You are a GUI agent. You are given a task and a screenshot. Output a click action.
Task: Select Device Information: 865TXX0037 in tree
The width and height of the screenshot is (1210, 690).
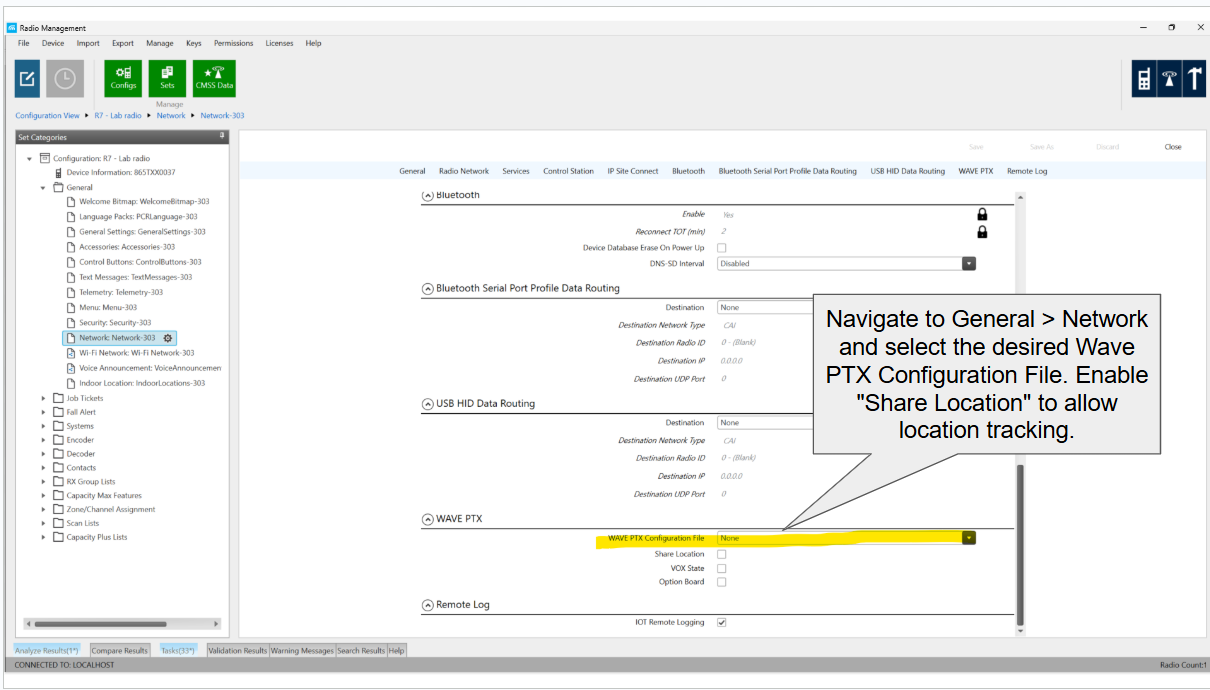point(120,172)
